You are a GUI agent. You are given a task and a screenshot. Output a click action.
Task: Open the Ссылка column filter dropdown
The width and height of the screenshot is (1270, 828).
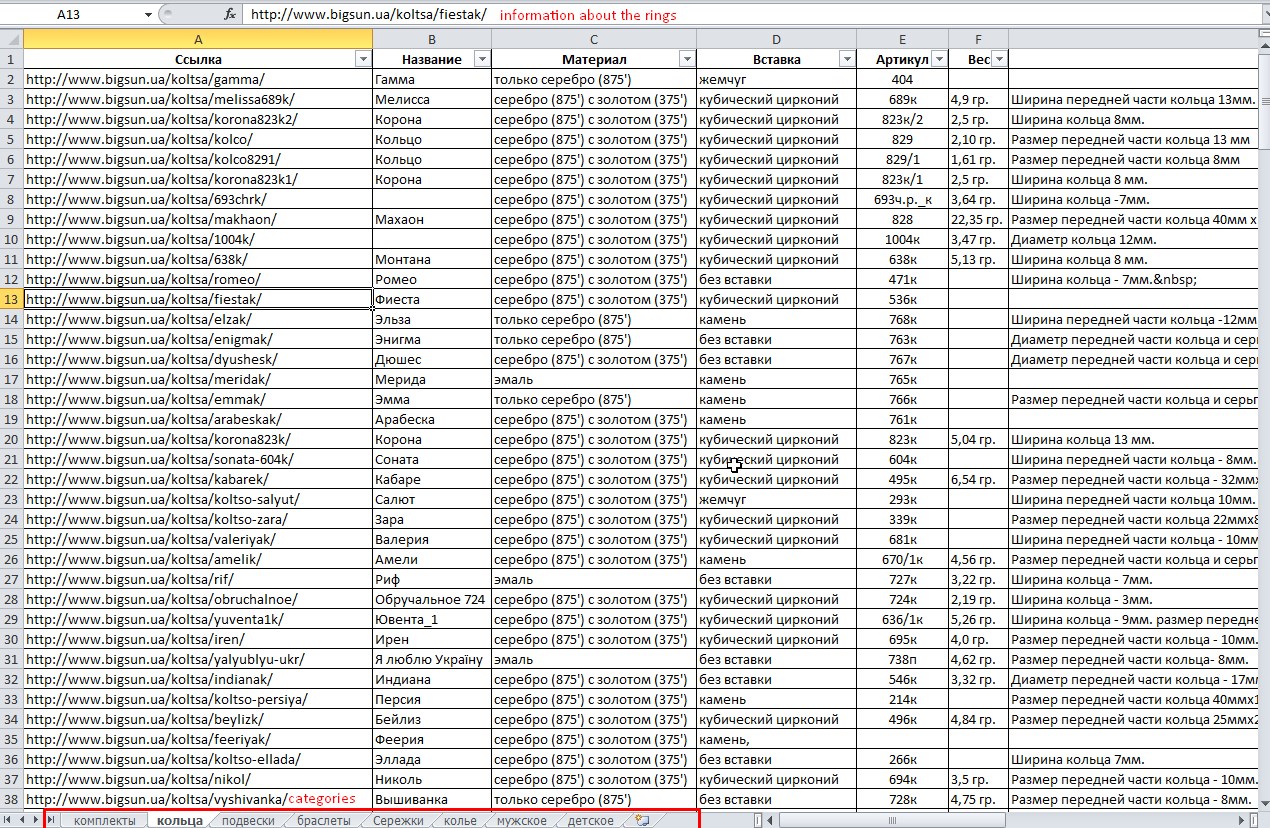pos(363,59)
